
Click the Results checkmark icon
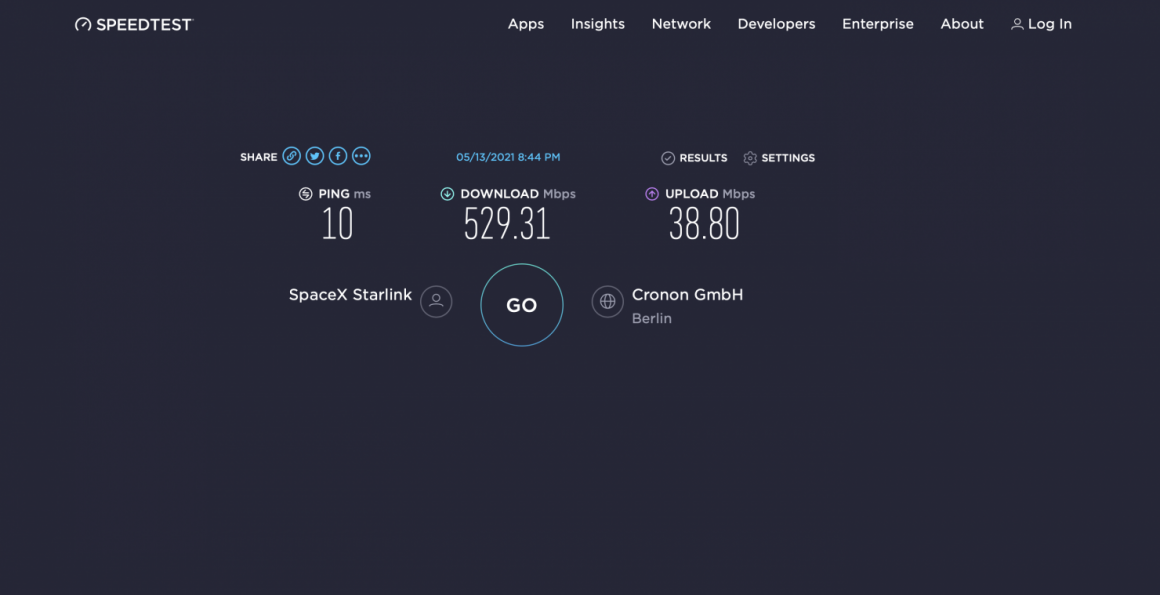click(x=668, y=158)
